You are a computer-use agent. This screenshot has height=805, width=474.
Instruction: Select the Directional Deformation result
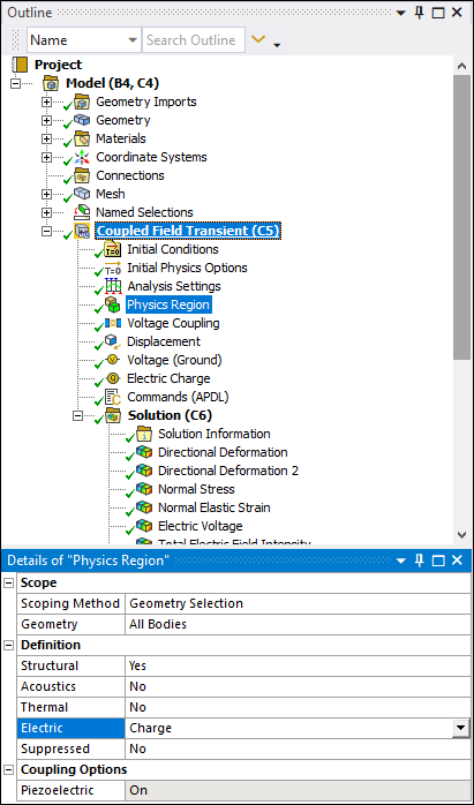(222, 452)
